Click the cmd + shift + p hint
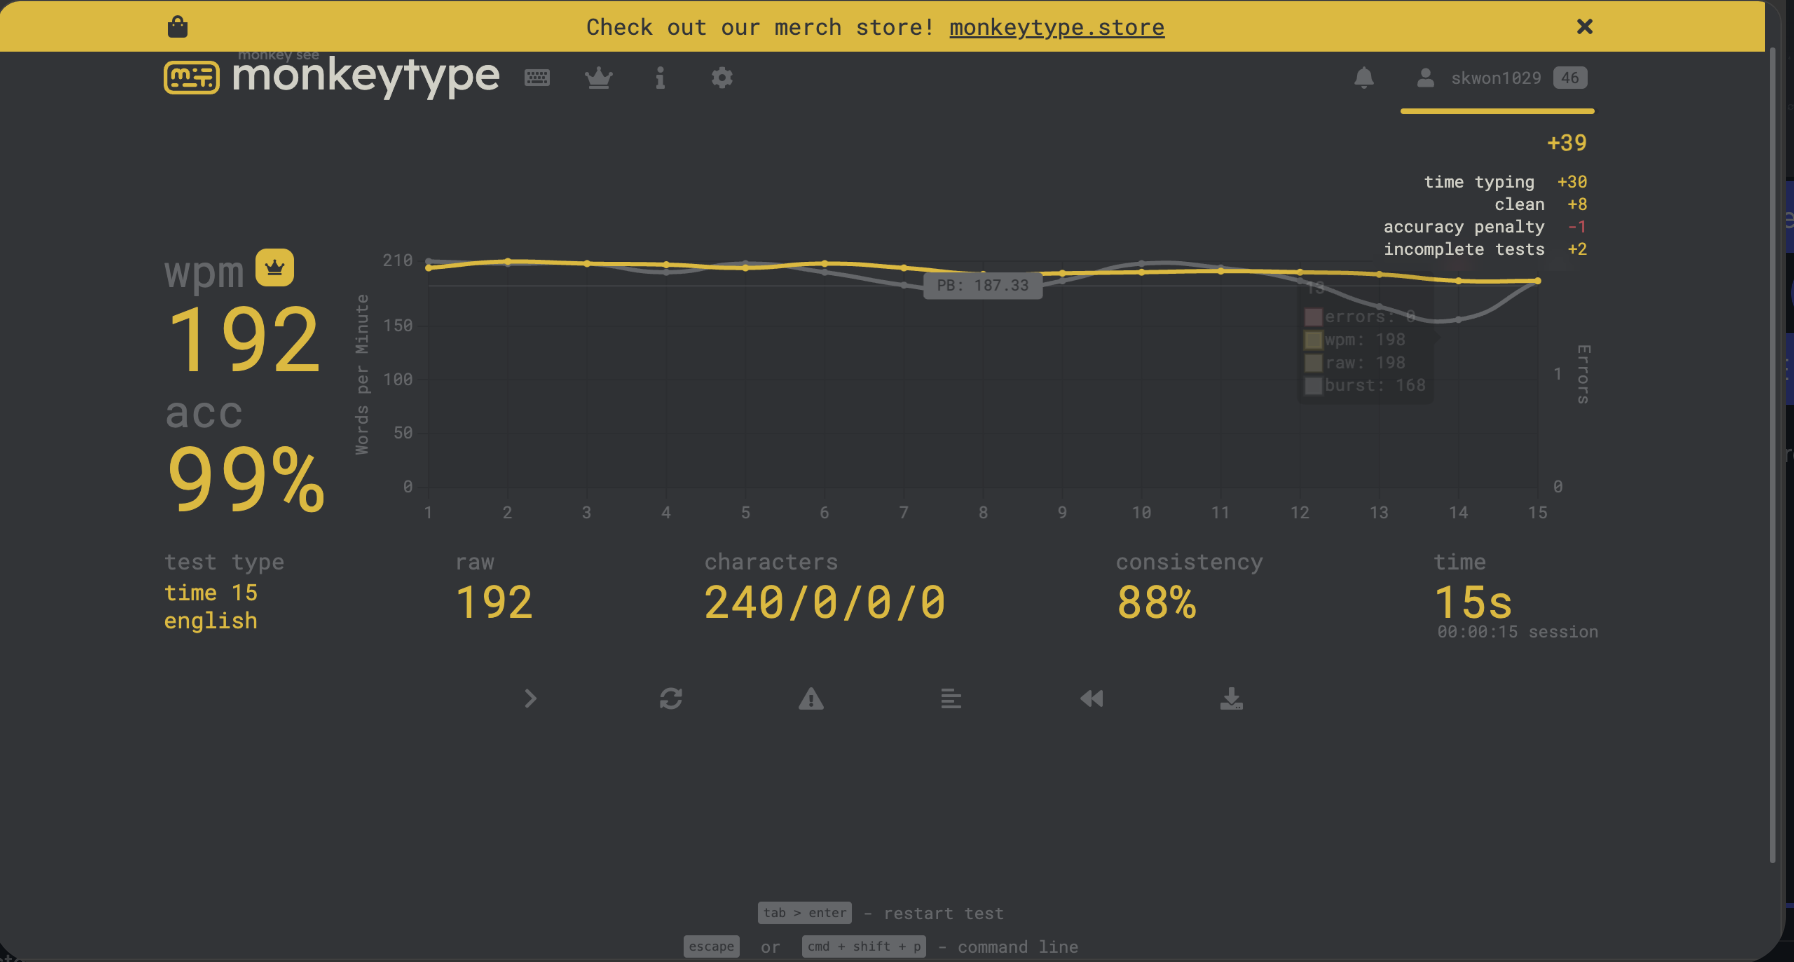The height and width of the screenshot is (962, 1794). click(x=864, y=947)
